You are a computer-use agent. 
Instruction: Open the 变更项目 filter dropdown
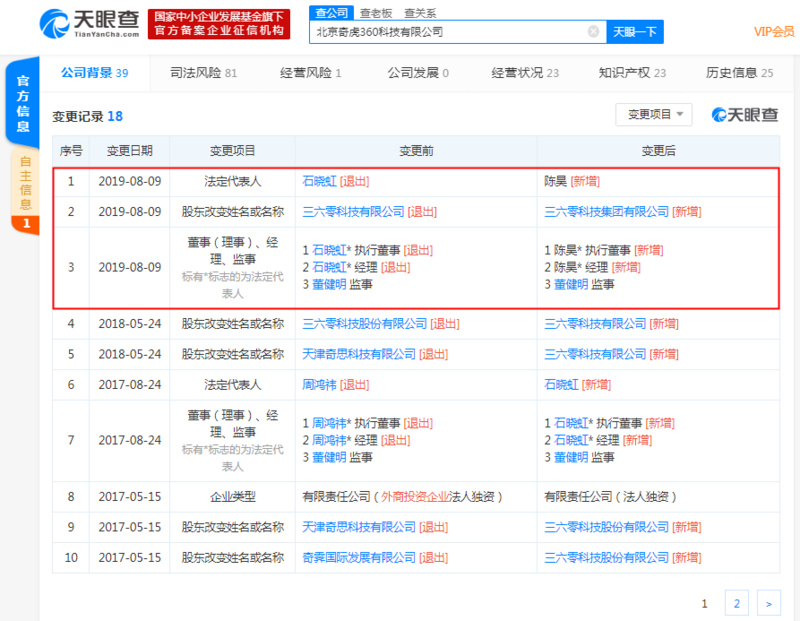click(653, 115)
